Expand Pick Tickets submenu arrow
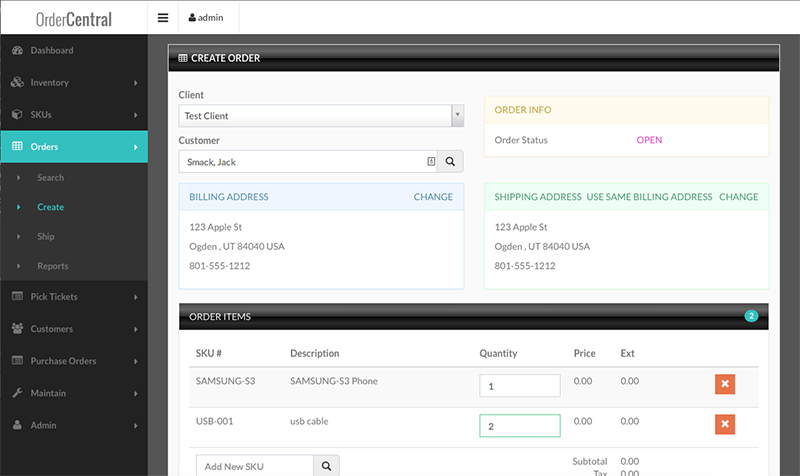This screenshot has height=476, width=800. coord(136,297)
